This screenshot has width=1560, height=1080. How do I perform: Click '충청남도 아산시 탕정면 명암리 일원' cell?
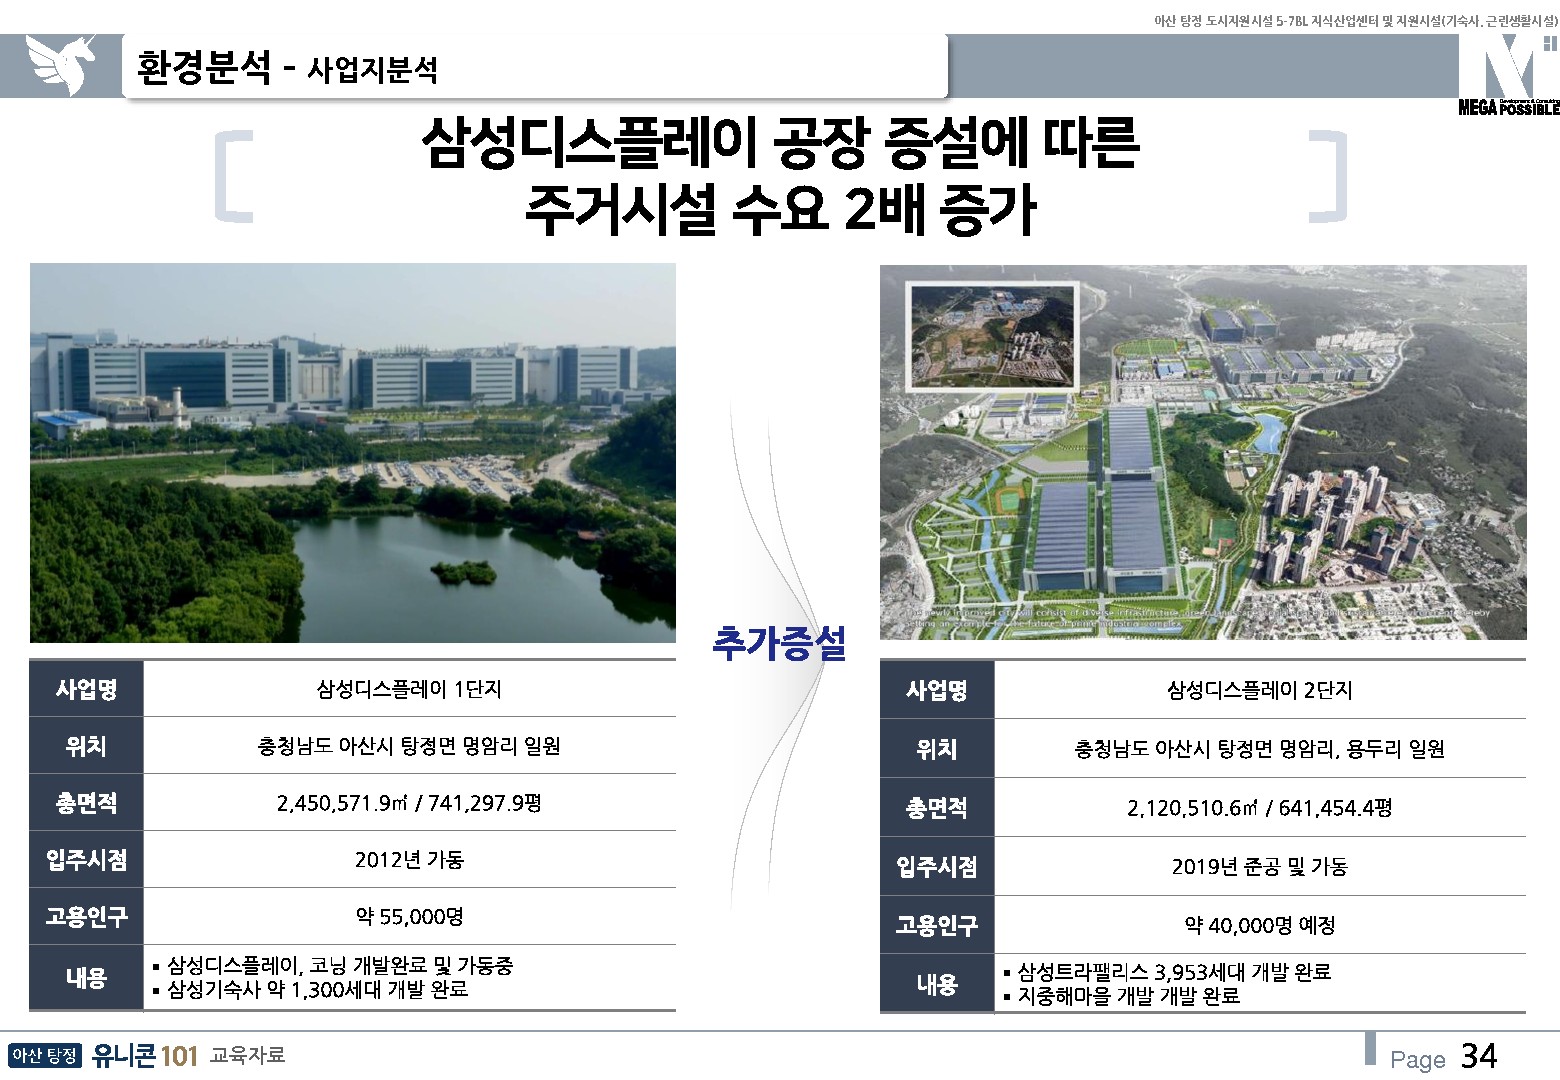point(409,746)
